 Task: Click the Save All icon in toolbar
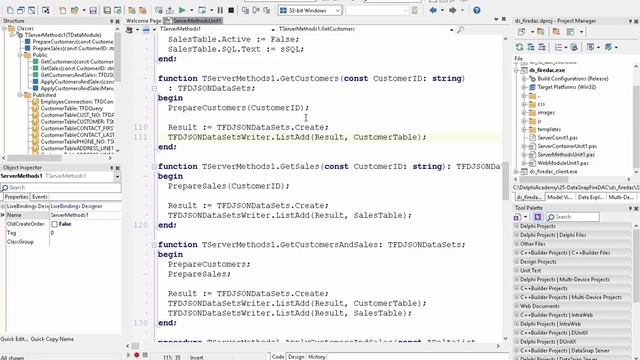(x=107, y=10)
